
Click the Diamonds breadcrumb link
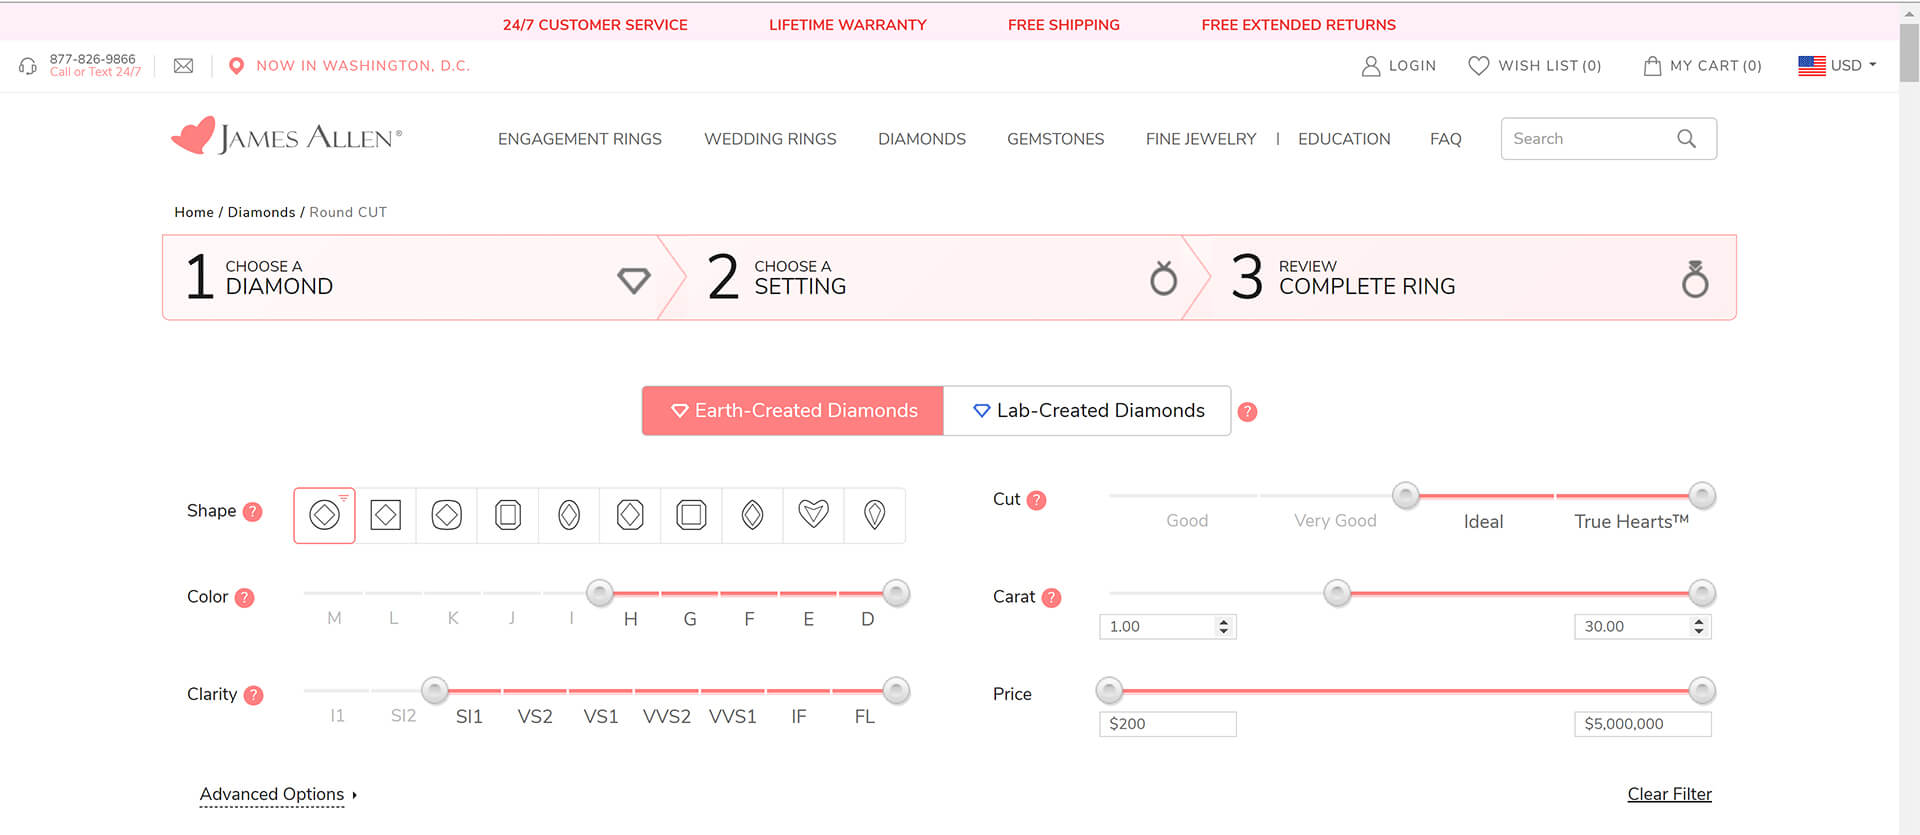coord(261,212)
